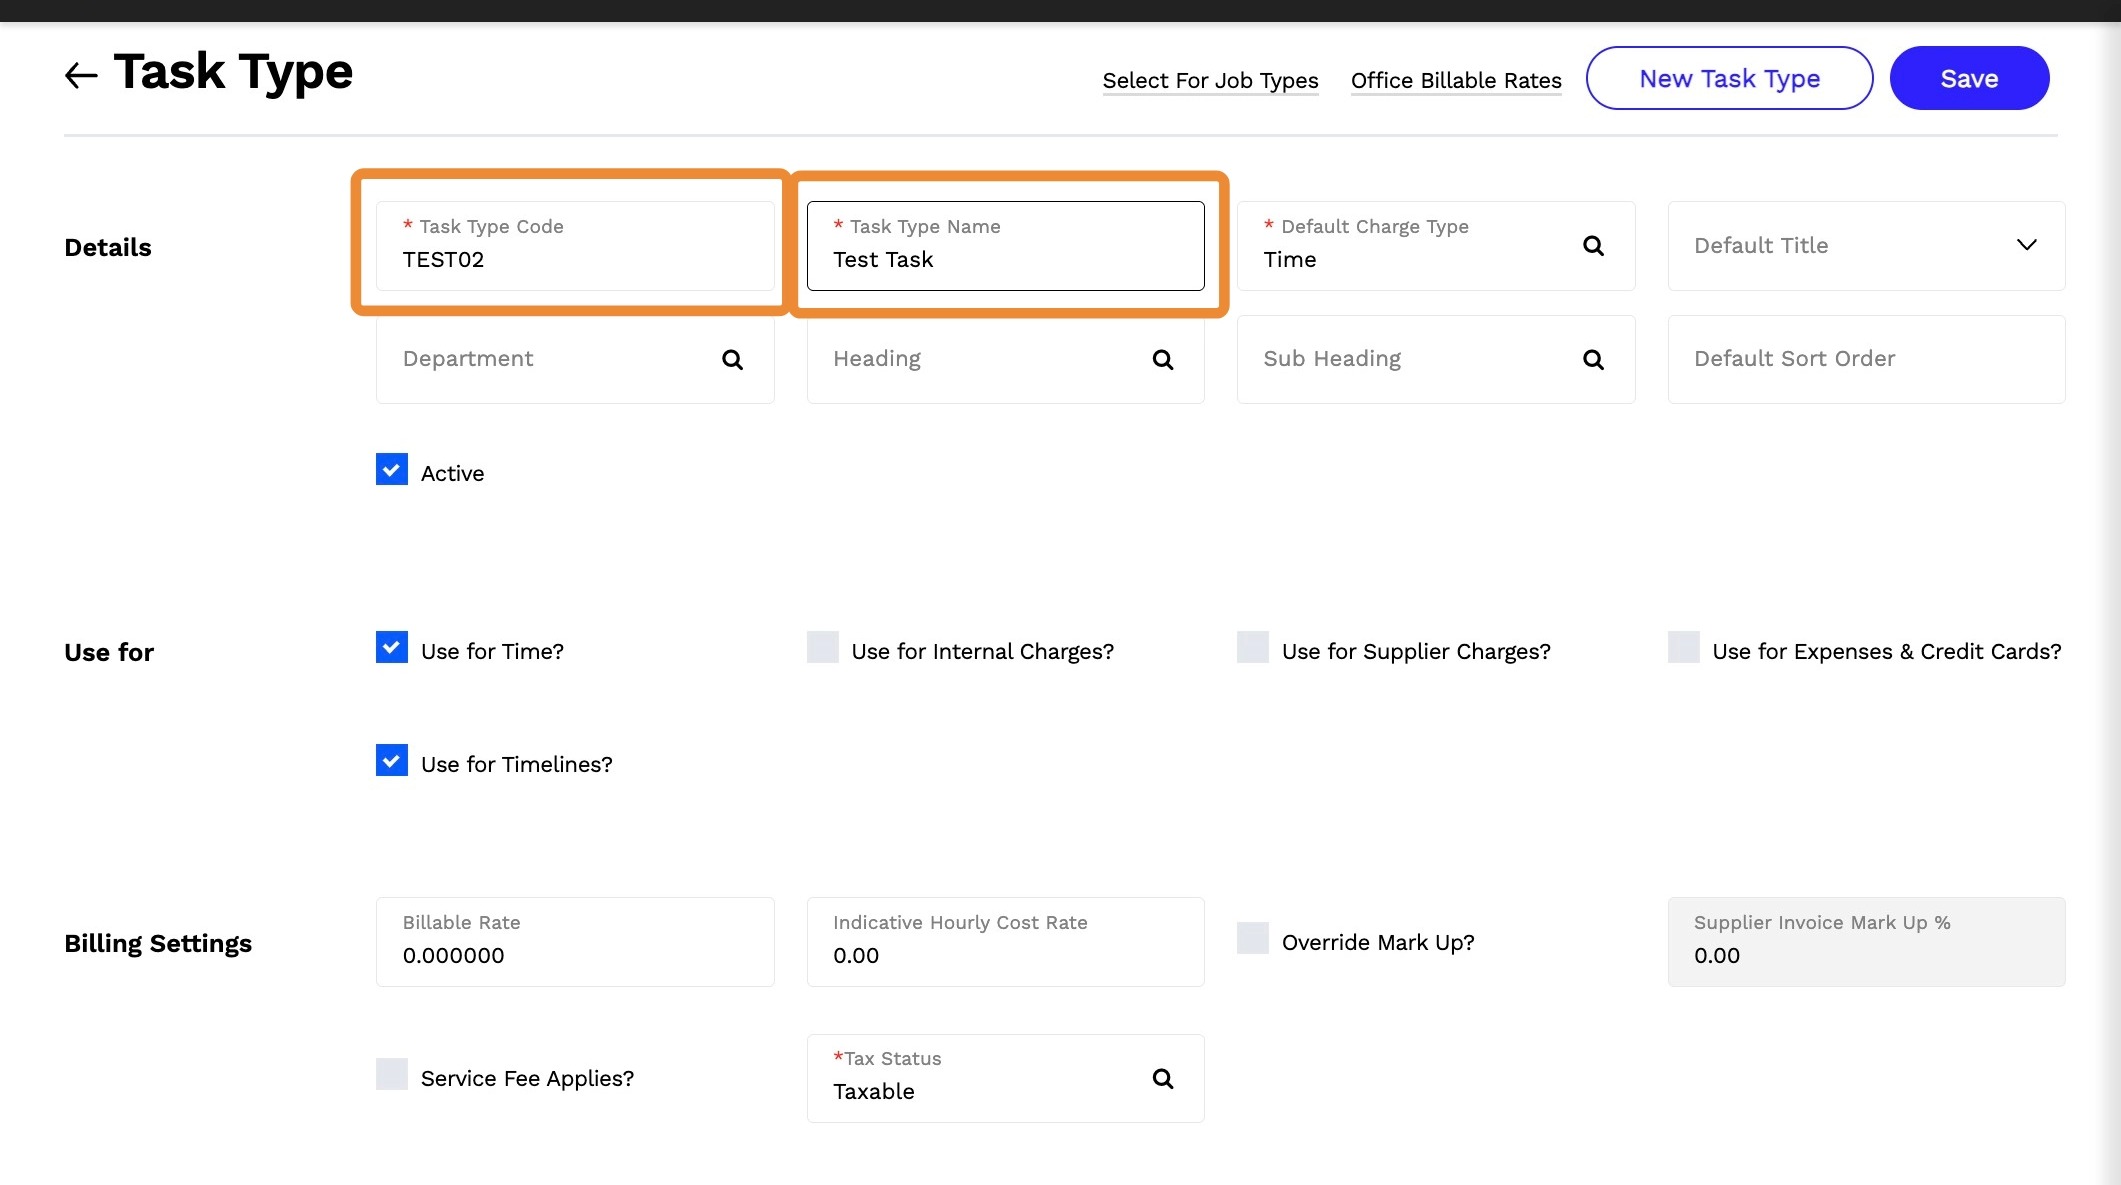Screen dimensions: 2121x1185
Task: Uncheck the Use for Timelines? checkbox
Action: pyautogui.click(x=392, y=761)
